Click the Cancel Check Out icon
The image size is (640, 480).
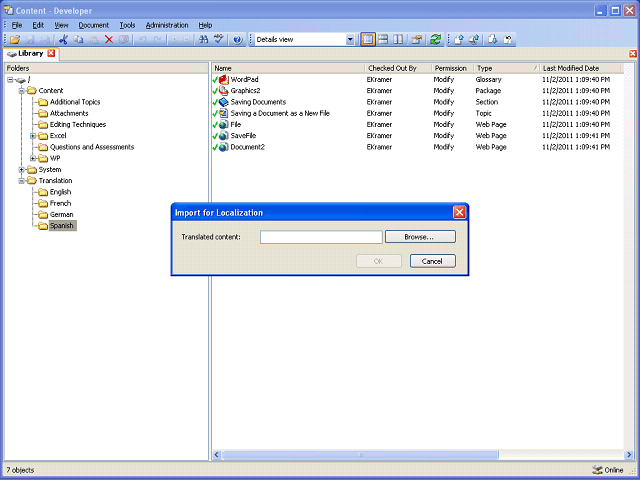508,39
